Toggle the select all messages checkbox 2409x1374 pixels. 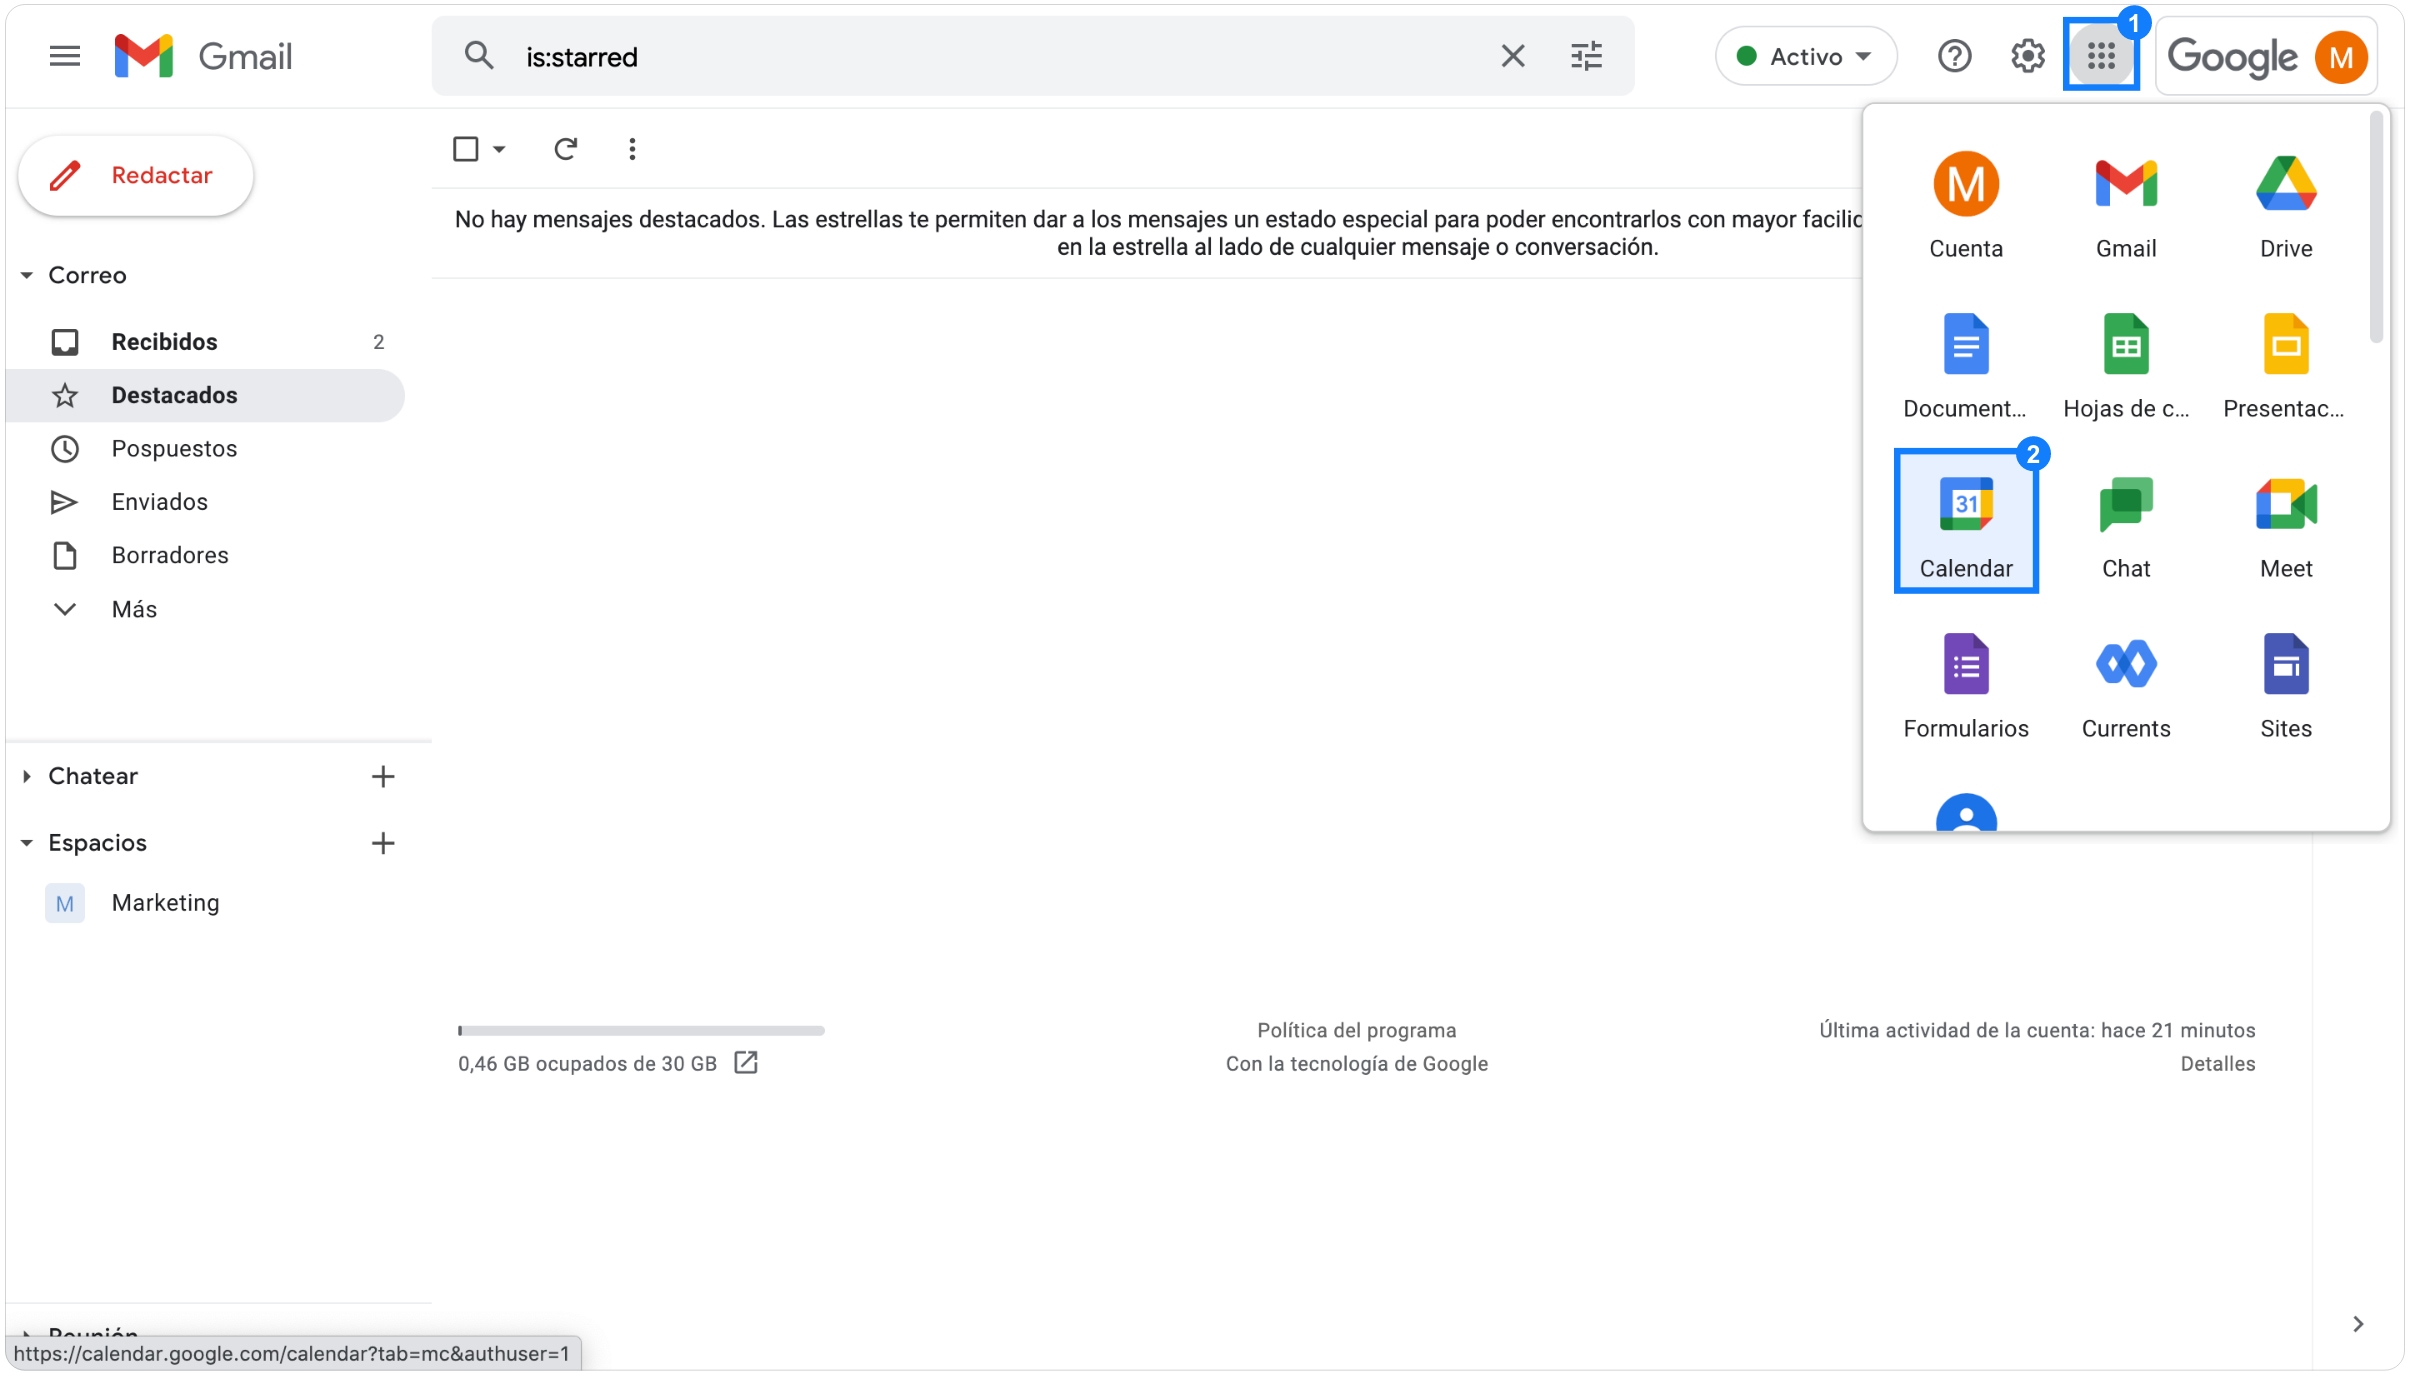(465, 149)
